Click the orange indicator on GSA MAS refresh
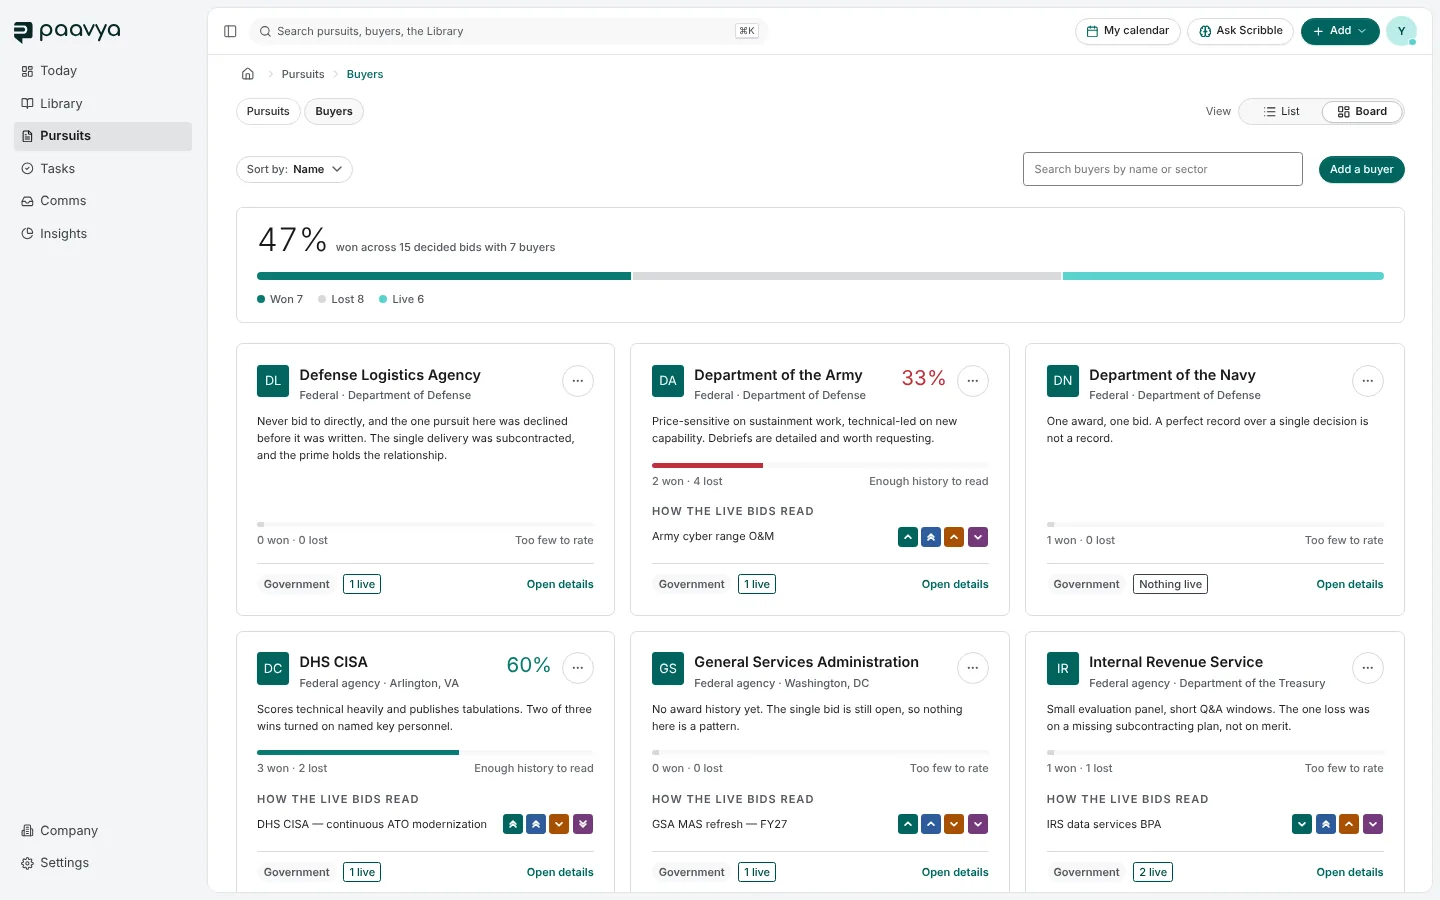 [x=955, y=824]
